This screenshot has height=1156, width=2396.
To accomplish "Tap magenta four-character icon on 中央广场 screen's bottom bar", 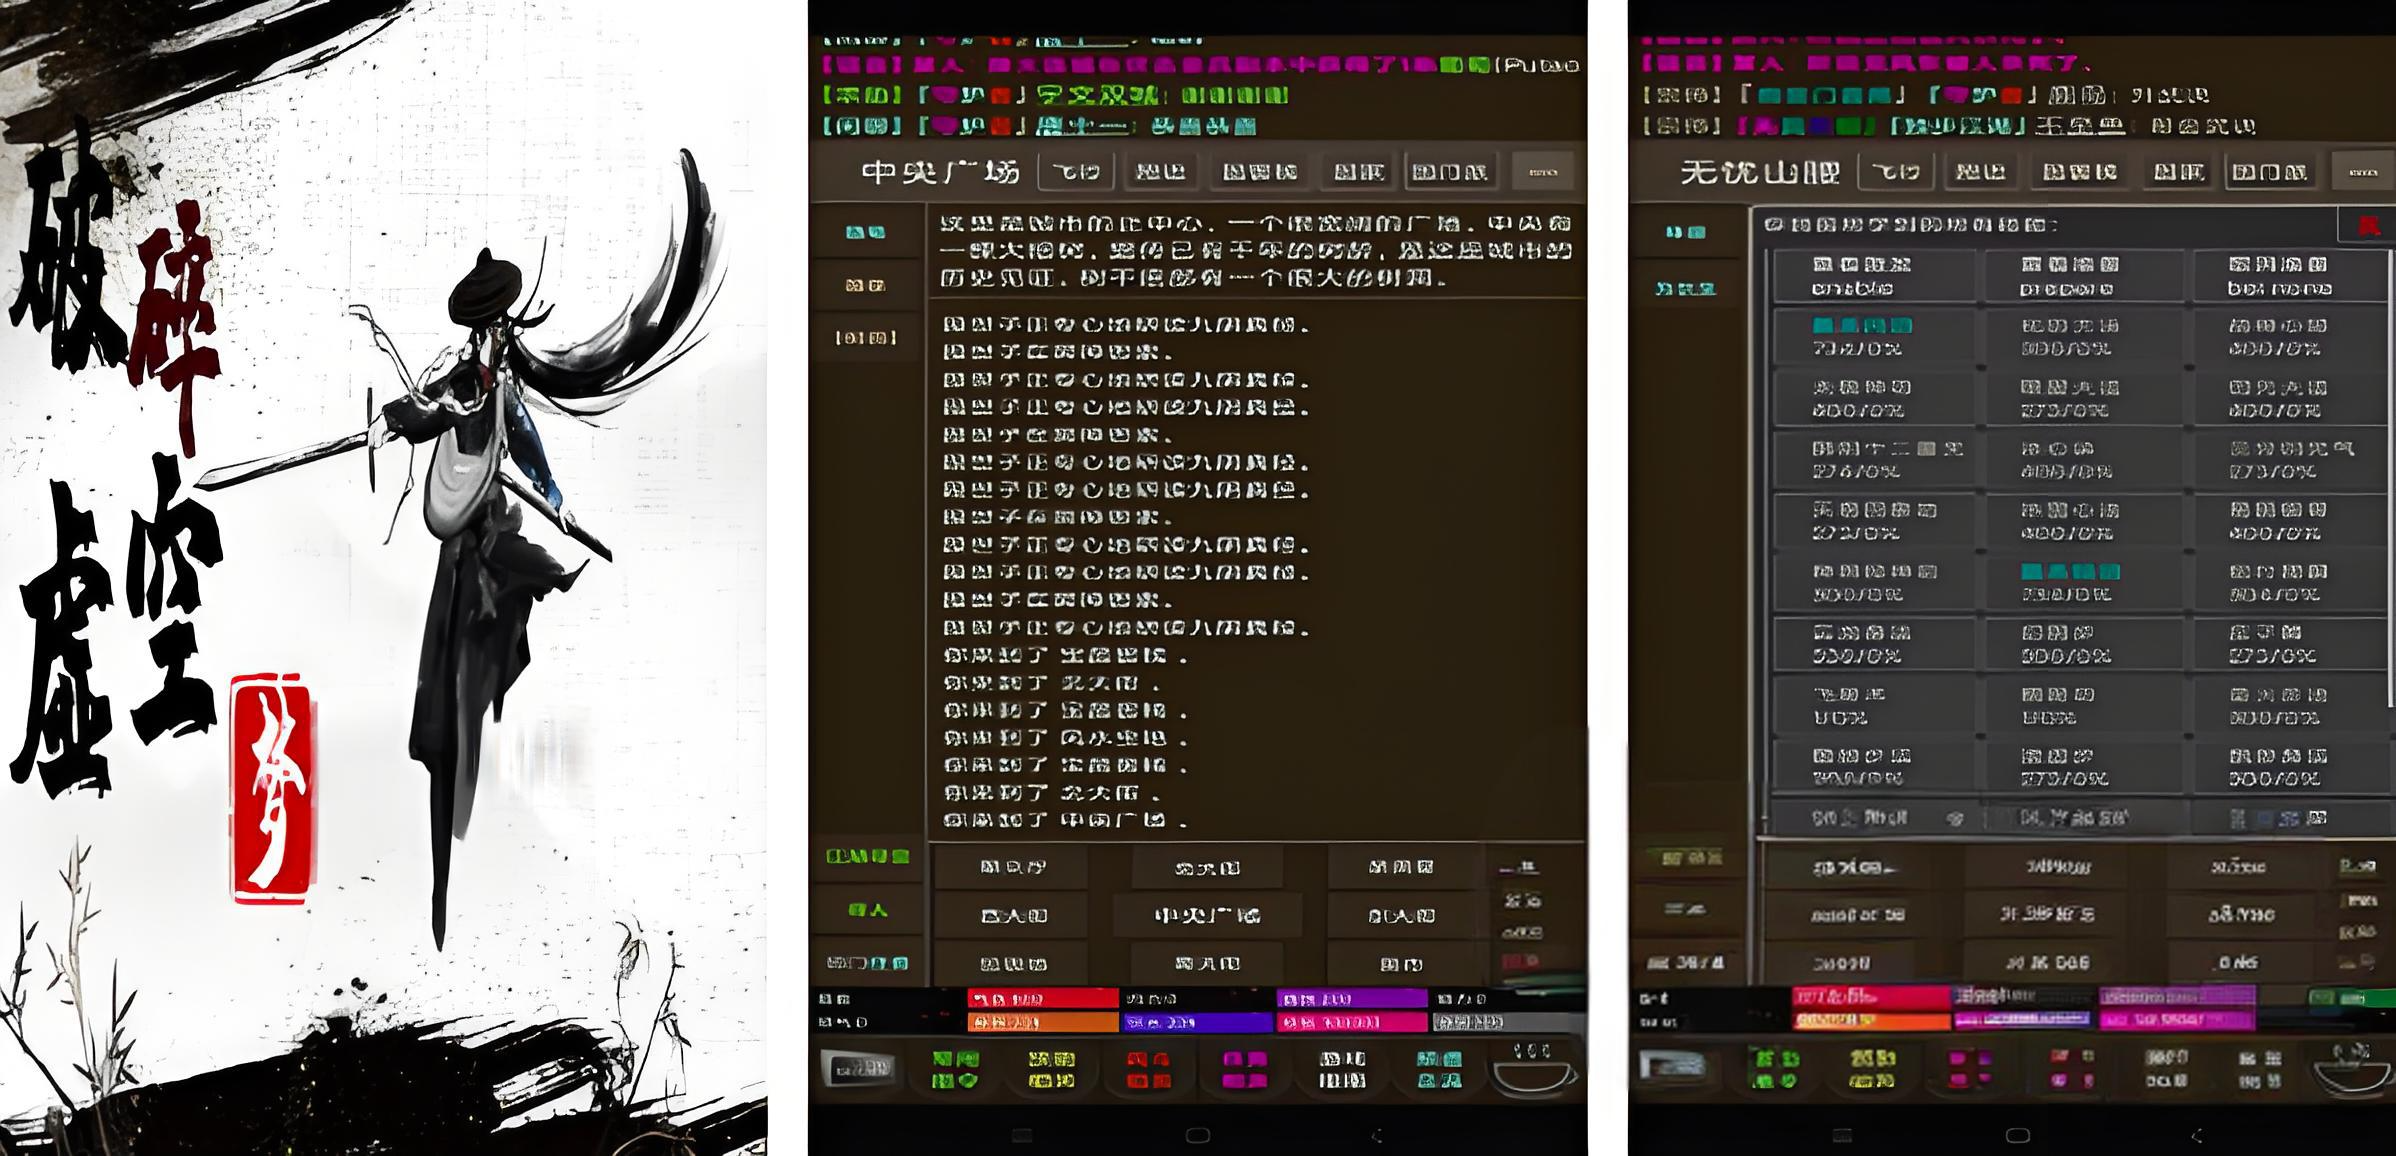I will pyautogui.click(x=1245, y=1069).
